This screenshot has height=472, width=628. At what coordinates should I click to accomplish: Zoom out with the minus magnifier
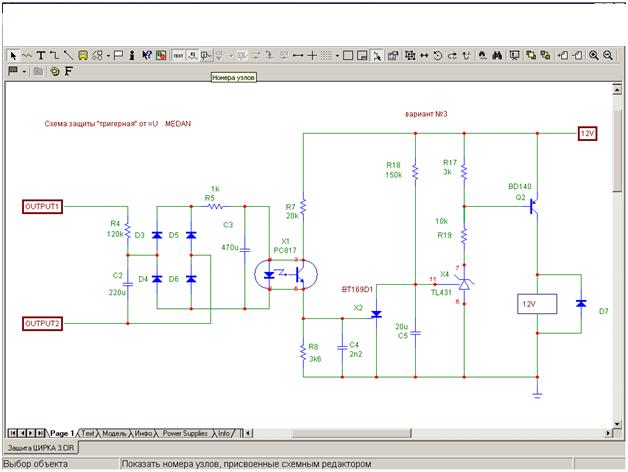click(x=608, y=56)
